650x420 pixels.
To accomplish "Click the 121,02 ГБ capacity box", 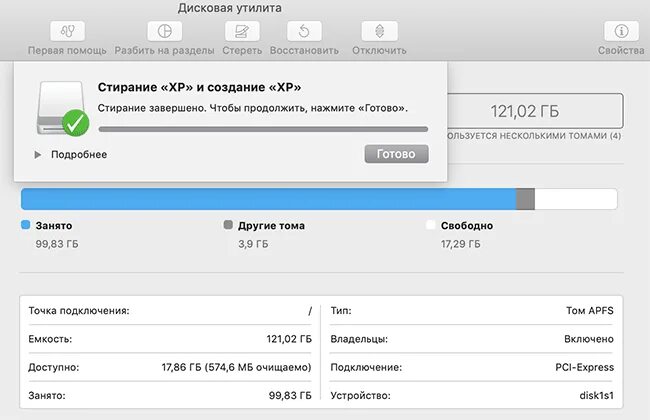I will point(535,111).
